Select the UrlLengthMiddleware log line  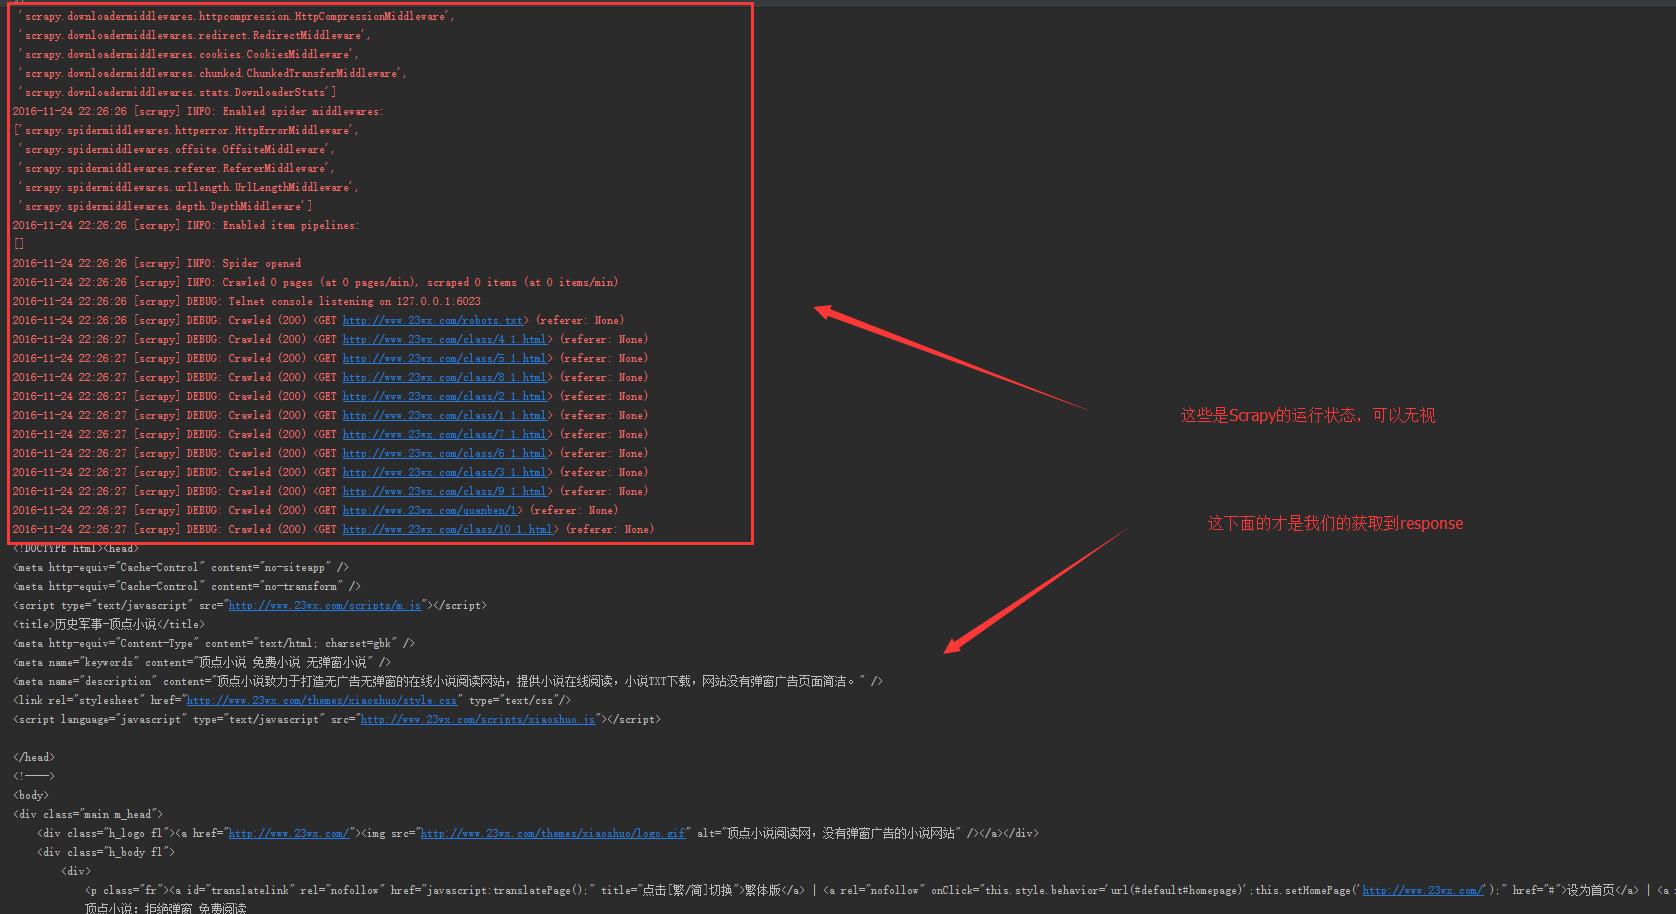(x=188, y=187)
